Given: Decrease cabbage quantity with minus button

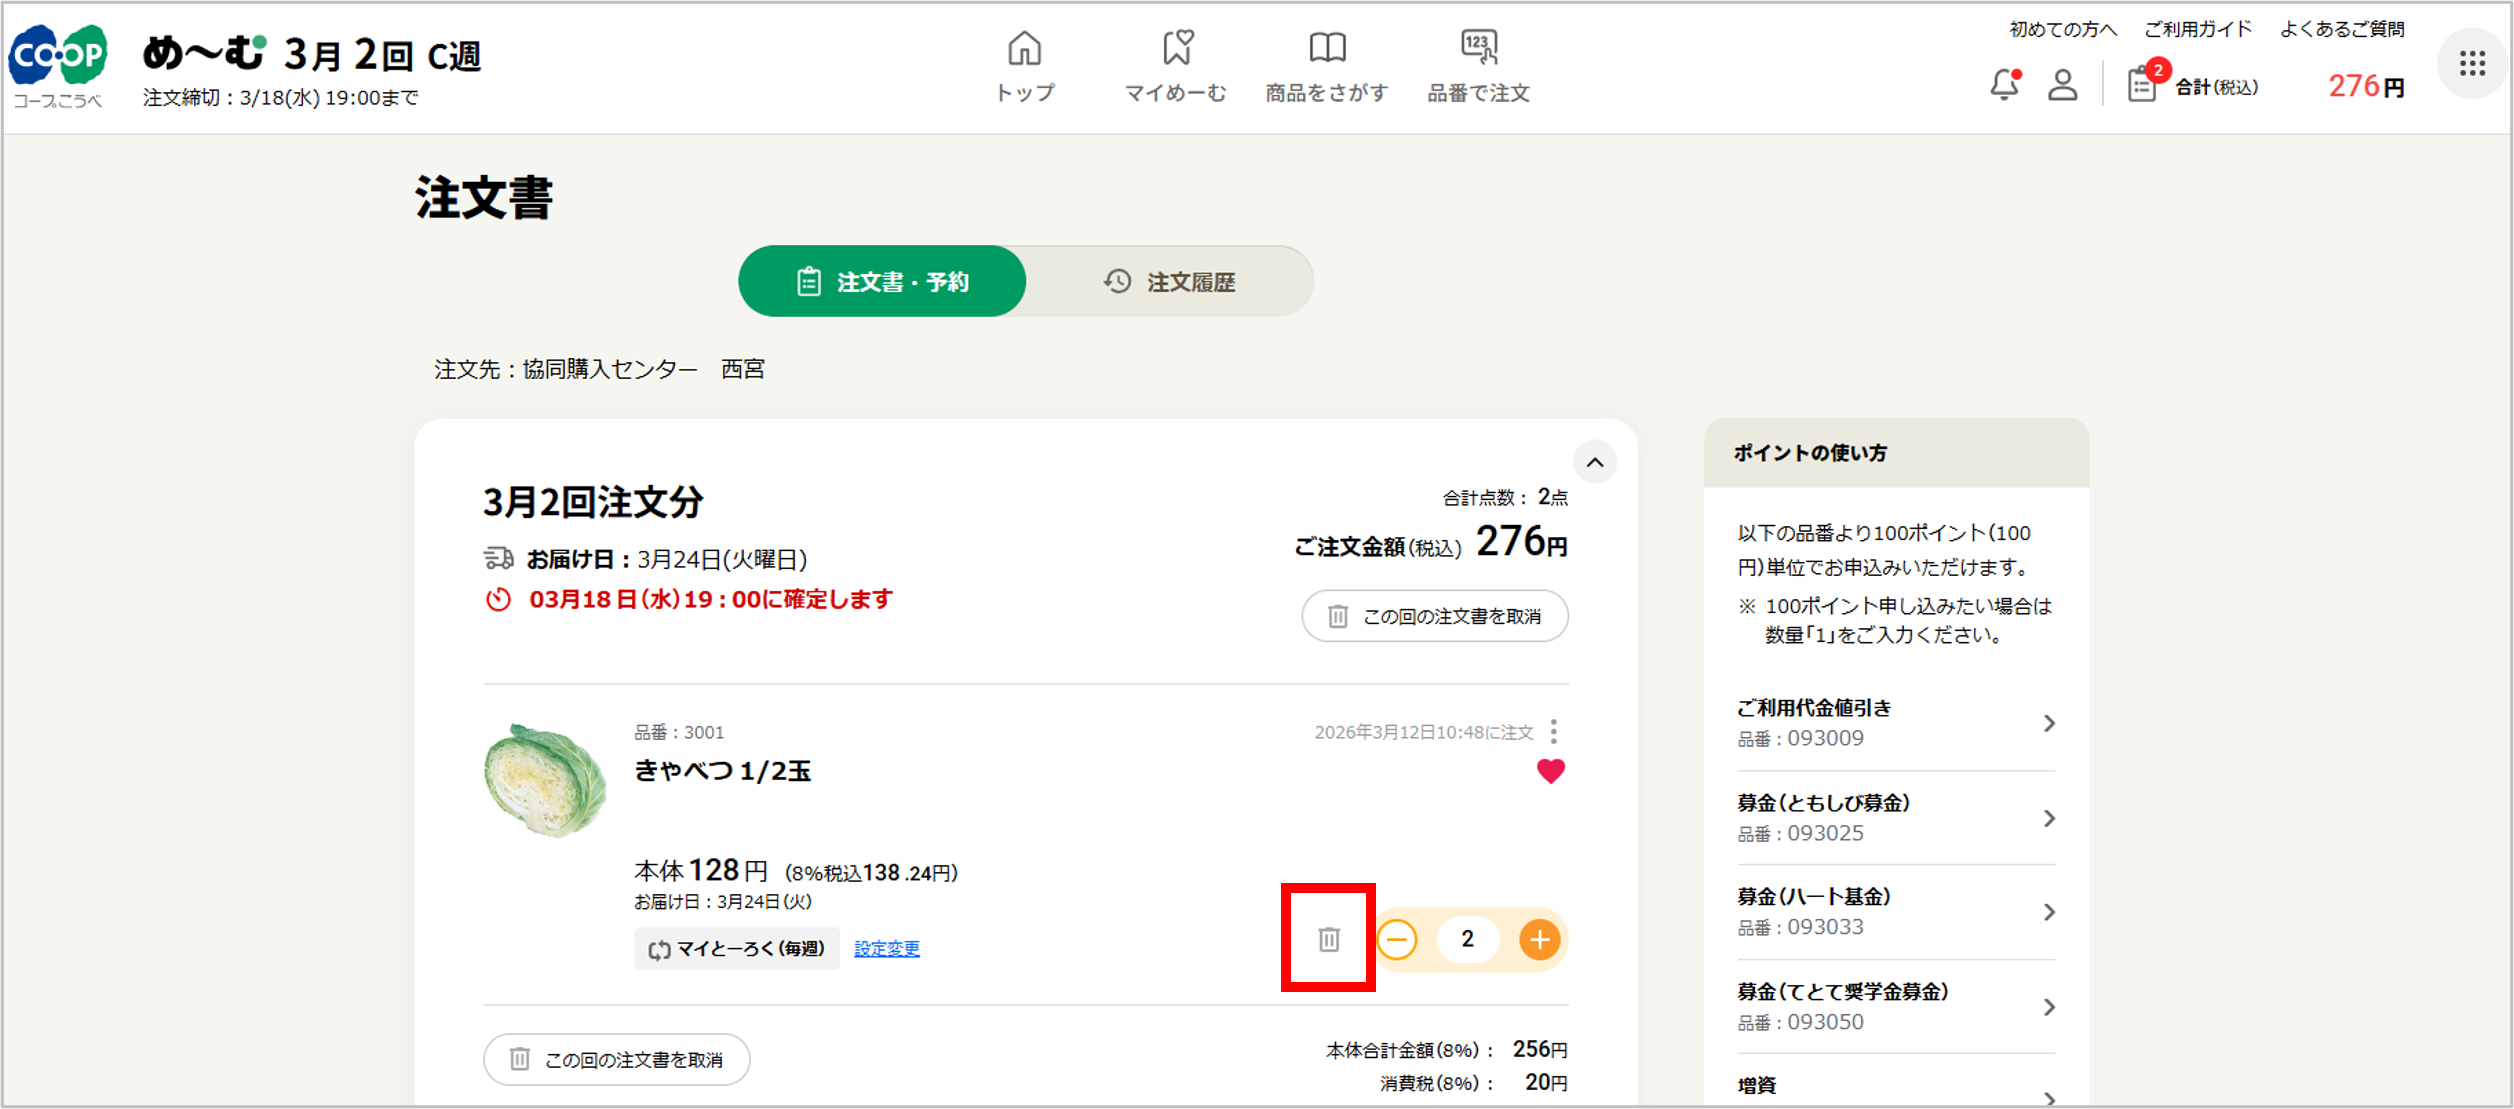Looking at the screenshot, I should pyautogui.click(x=1397, y=939).
